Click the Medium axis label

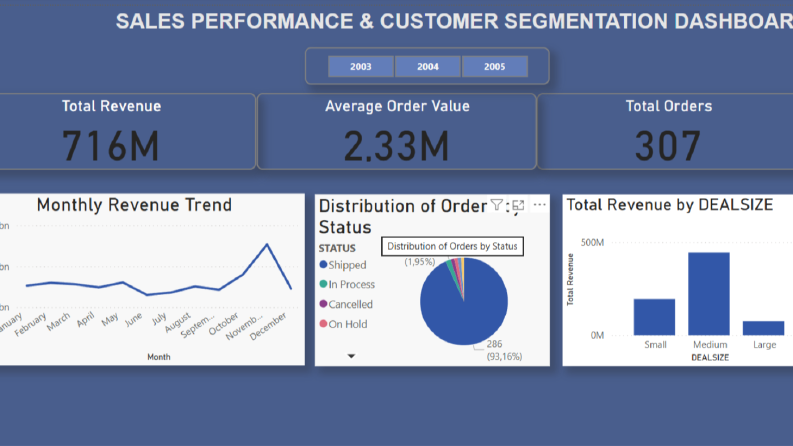pos(710,345)
